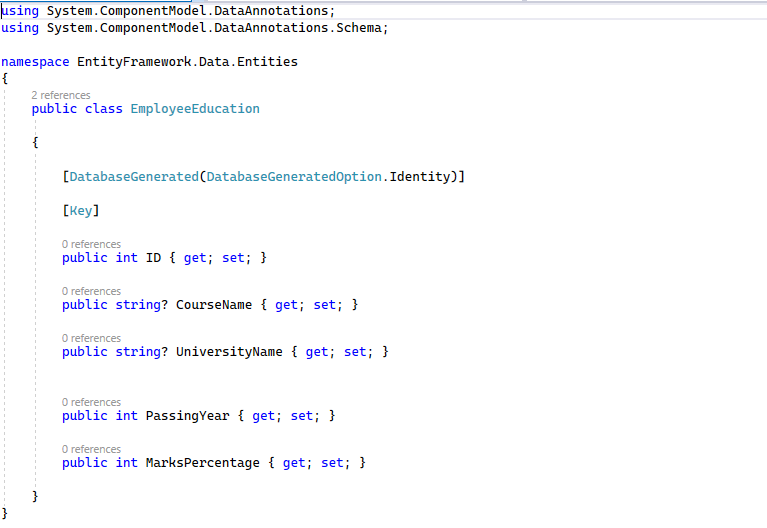The width and height of the screenshot is (767, 528).
Task: Click the opening brace of the class body
Action: [x=35, y=142]
